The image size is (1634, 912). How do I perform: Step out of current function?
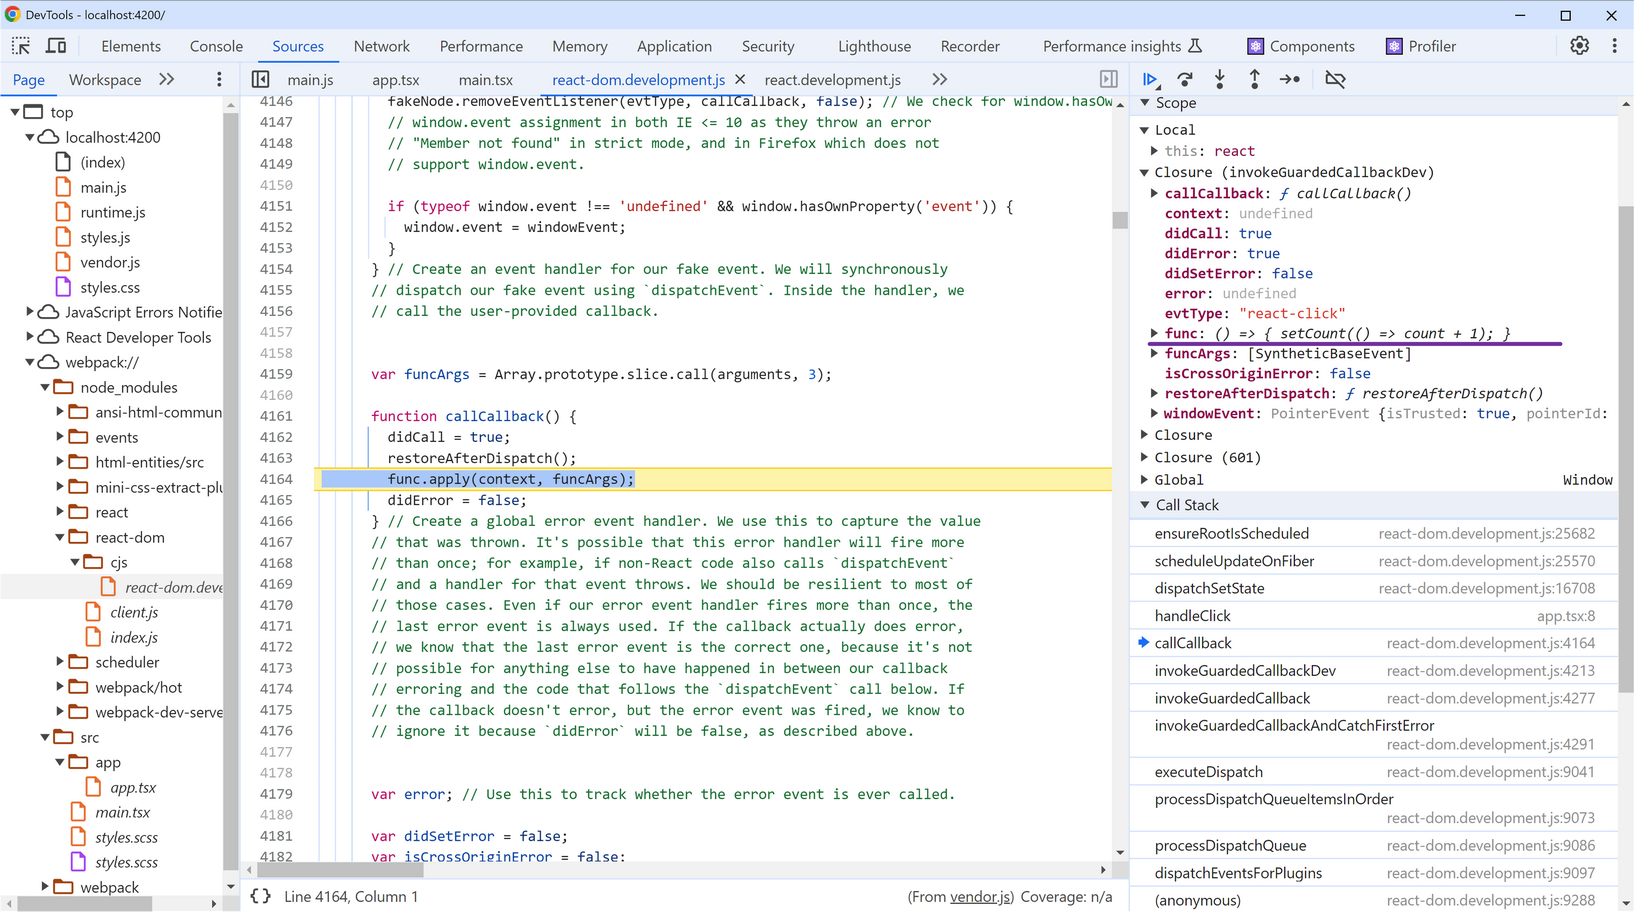1254,79
